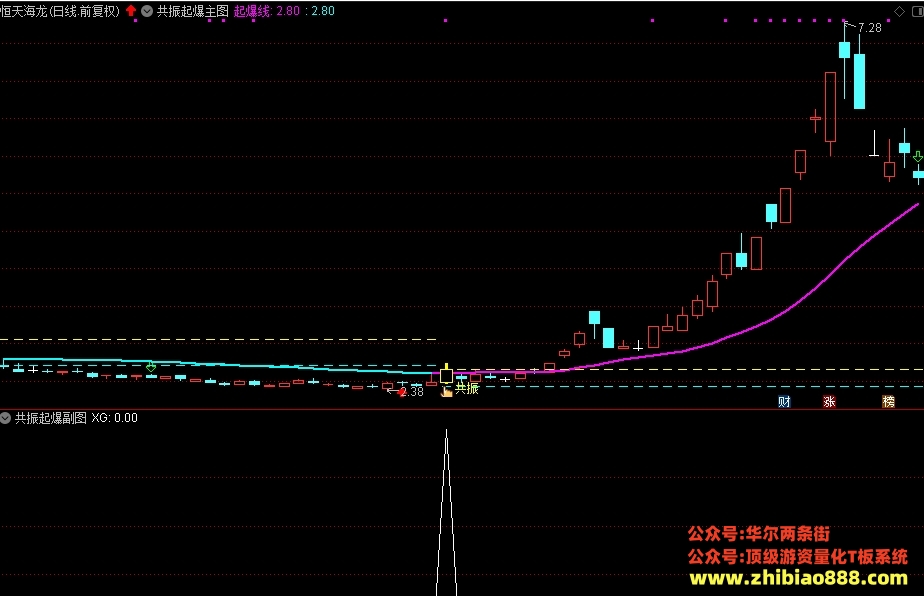
Task: Click the green down-arrow marker on the cyan line
Action: coord(151,367)
